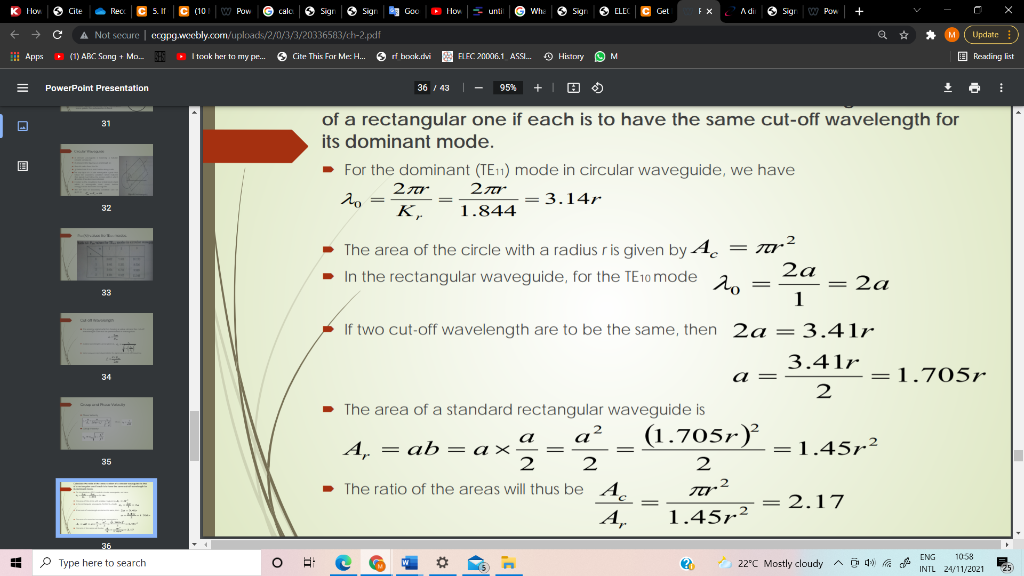This screenshot has height=576, width=1024.
Task: Expand the History bookmarks folder
Action: pyautogui.click(x=570, y=57)
